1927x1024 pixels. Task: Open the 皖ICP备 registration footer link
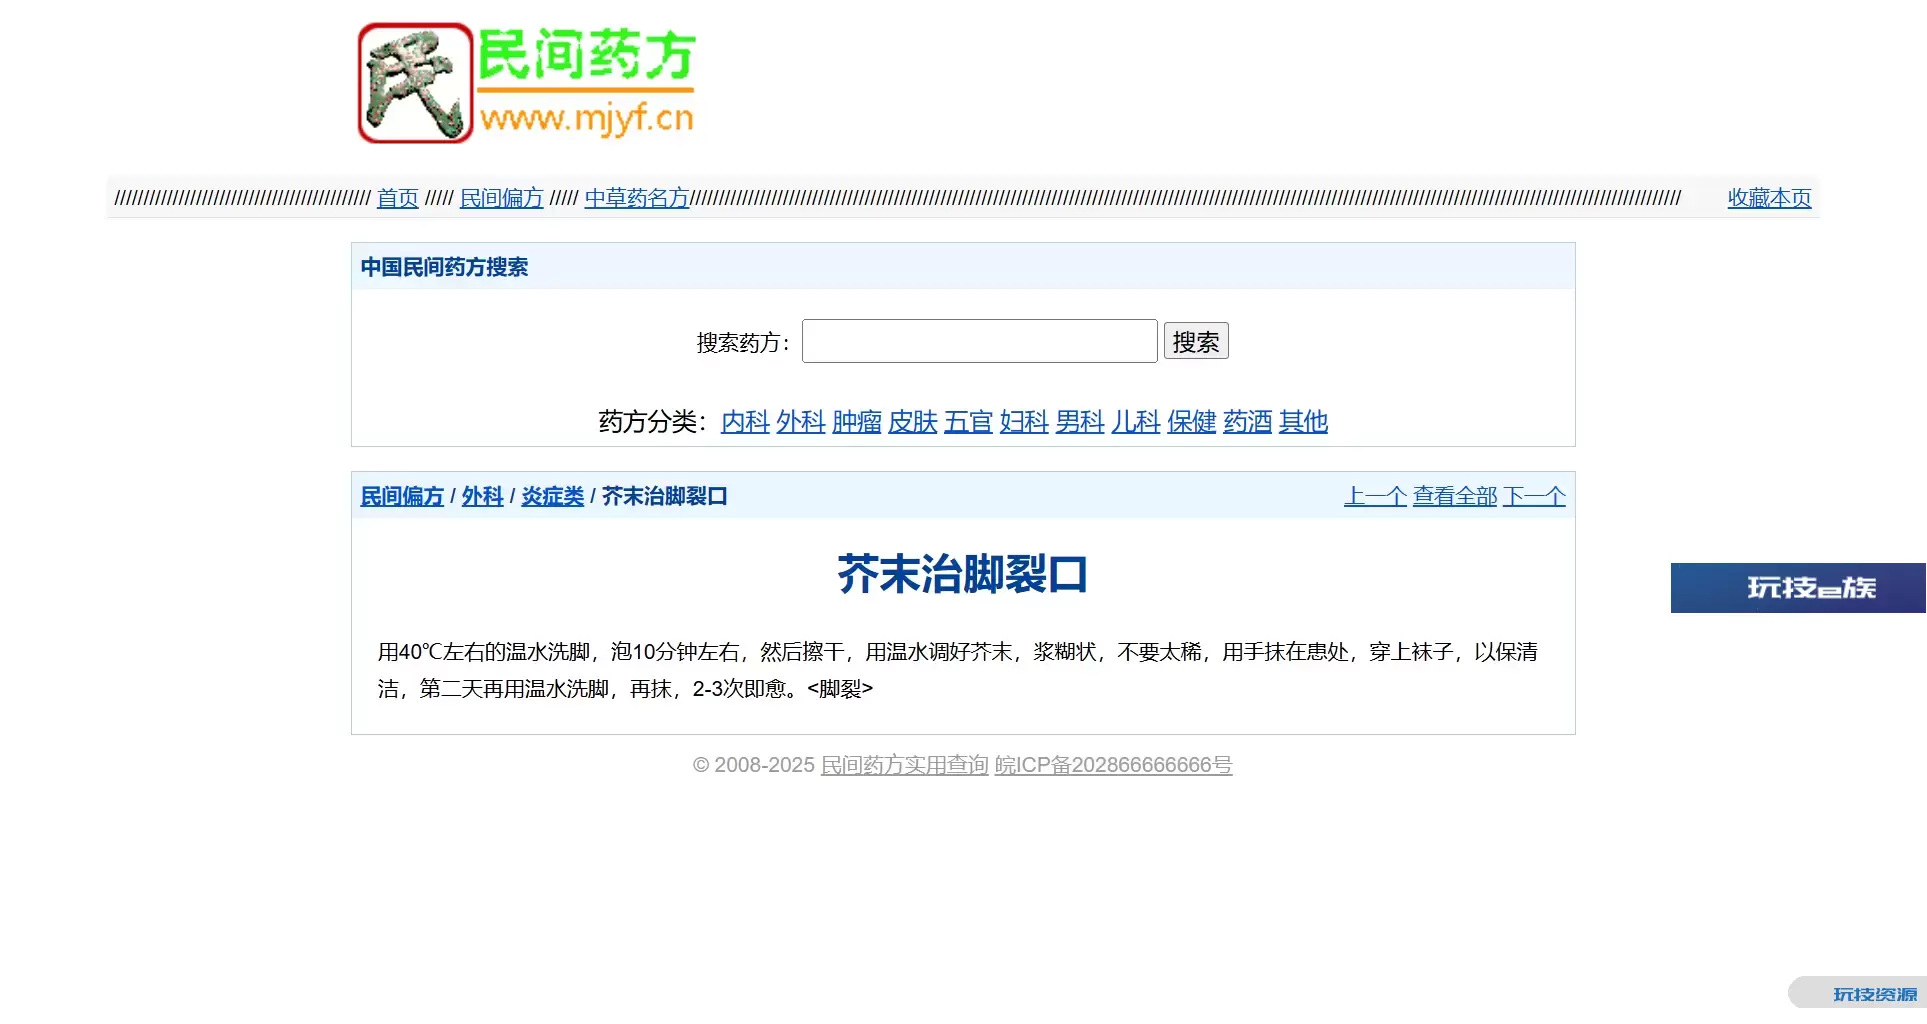pyautogui.click(x=1113, y=765)
